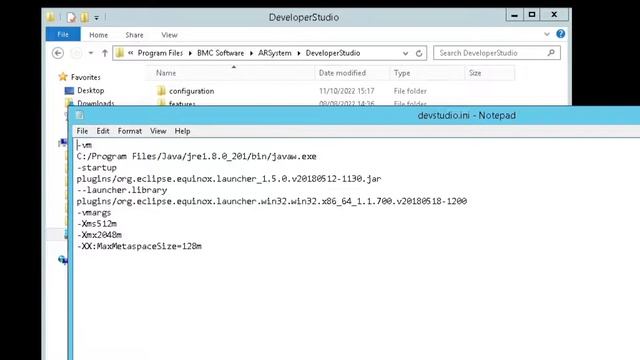Screen dimensions: 640x360
Task: Open the File tab in the DeveloperStudio Explorer window
Action: click(x=63, y=35)
